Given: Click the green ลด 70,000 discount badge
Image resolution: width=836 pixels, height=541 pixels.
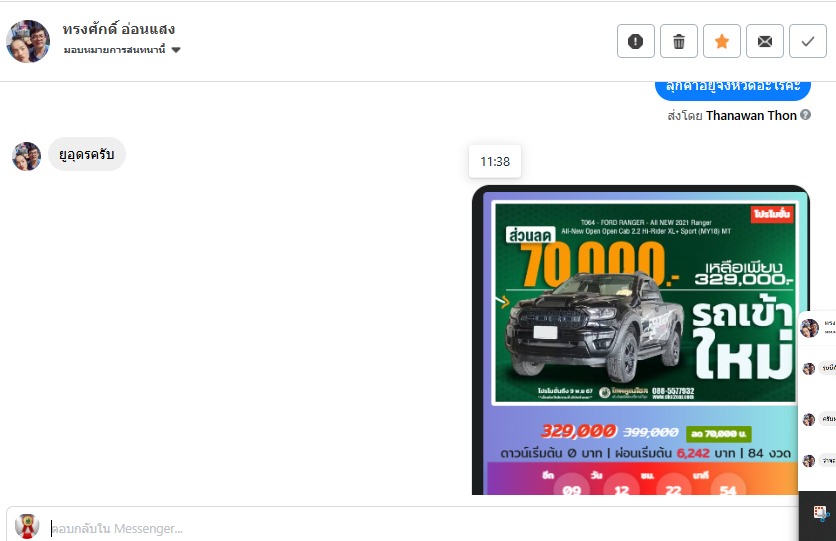Looking at the screenshot, I should [x=719, y=434].
